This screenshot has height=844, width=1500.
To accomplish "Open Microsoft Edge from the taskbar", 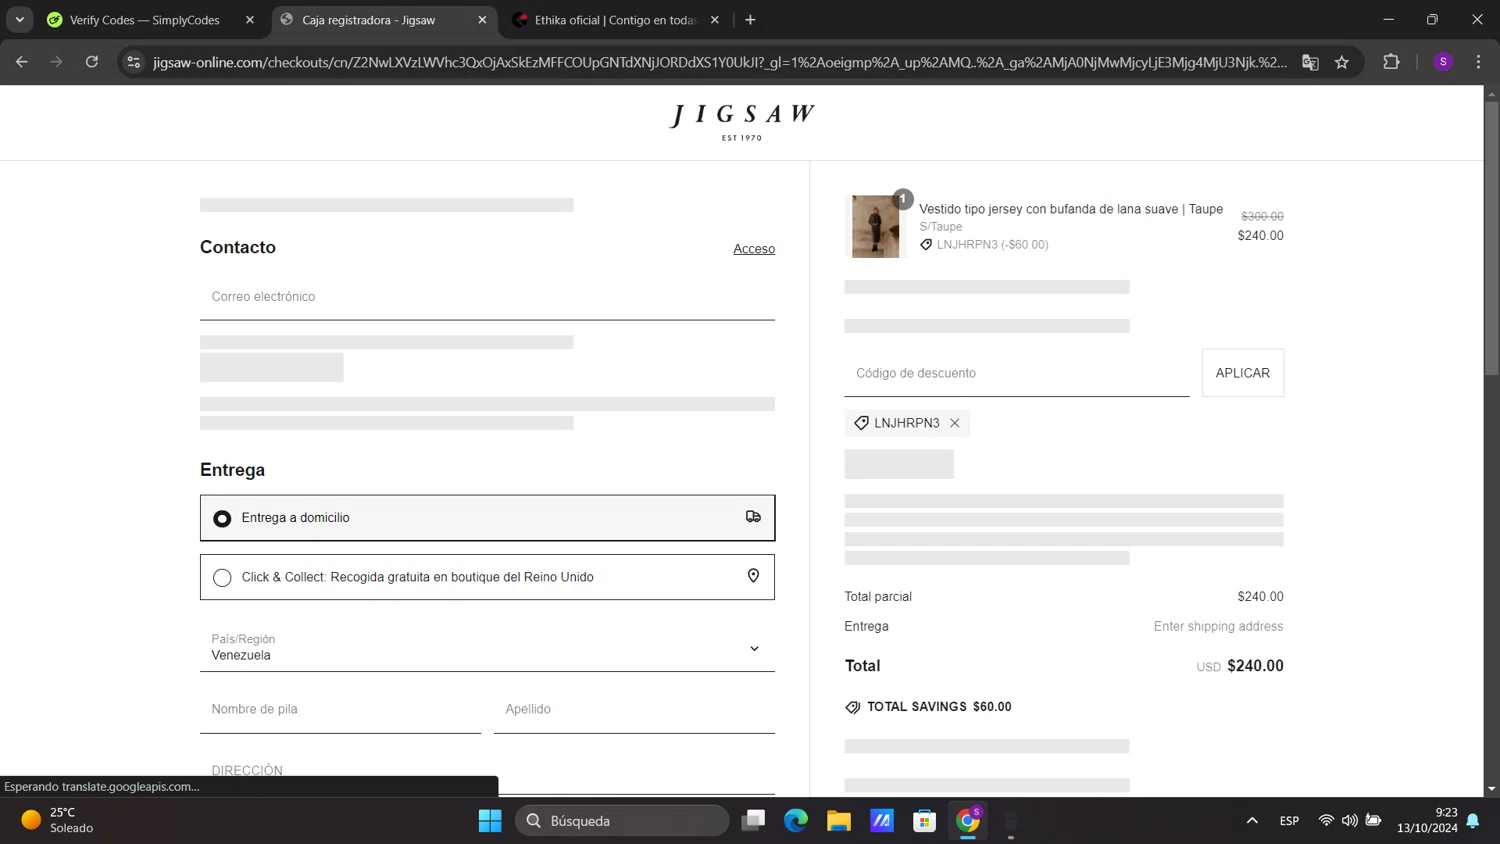I will [796, 821].
